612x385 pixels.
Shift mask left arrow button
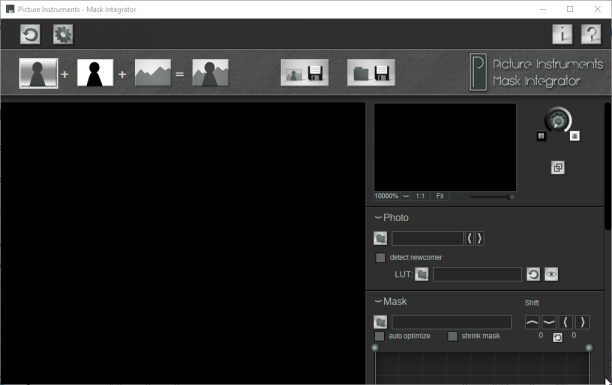[x=566, y=322]
